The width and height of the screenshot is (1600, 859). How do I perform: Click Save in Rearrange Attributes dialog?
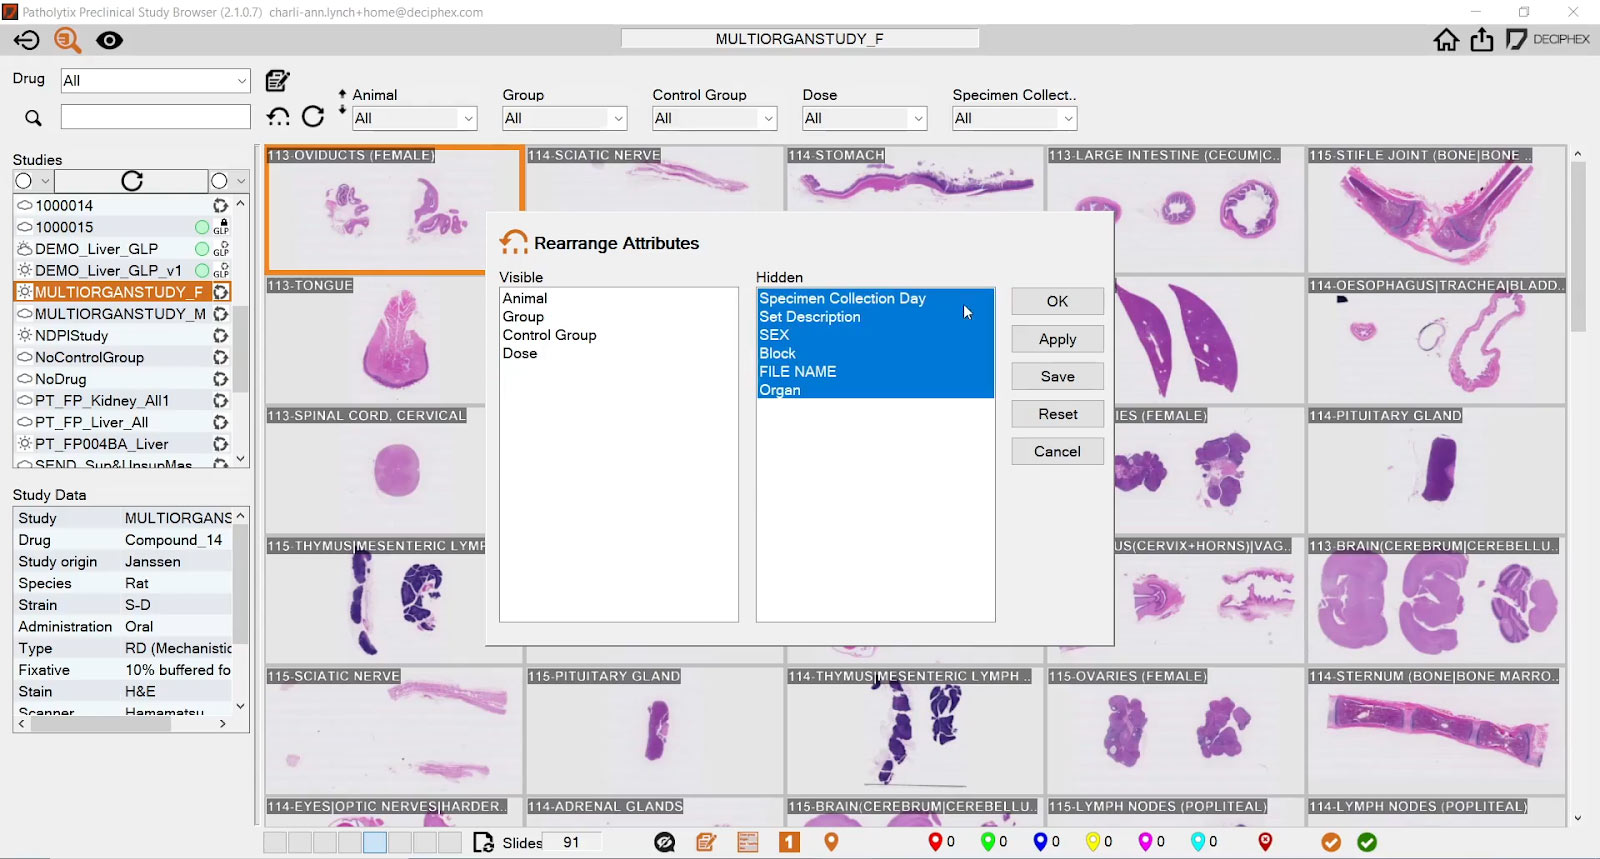point(1057,376)
